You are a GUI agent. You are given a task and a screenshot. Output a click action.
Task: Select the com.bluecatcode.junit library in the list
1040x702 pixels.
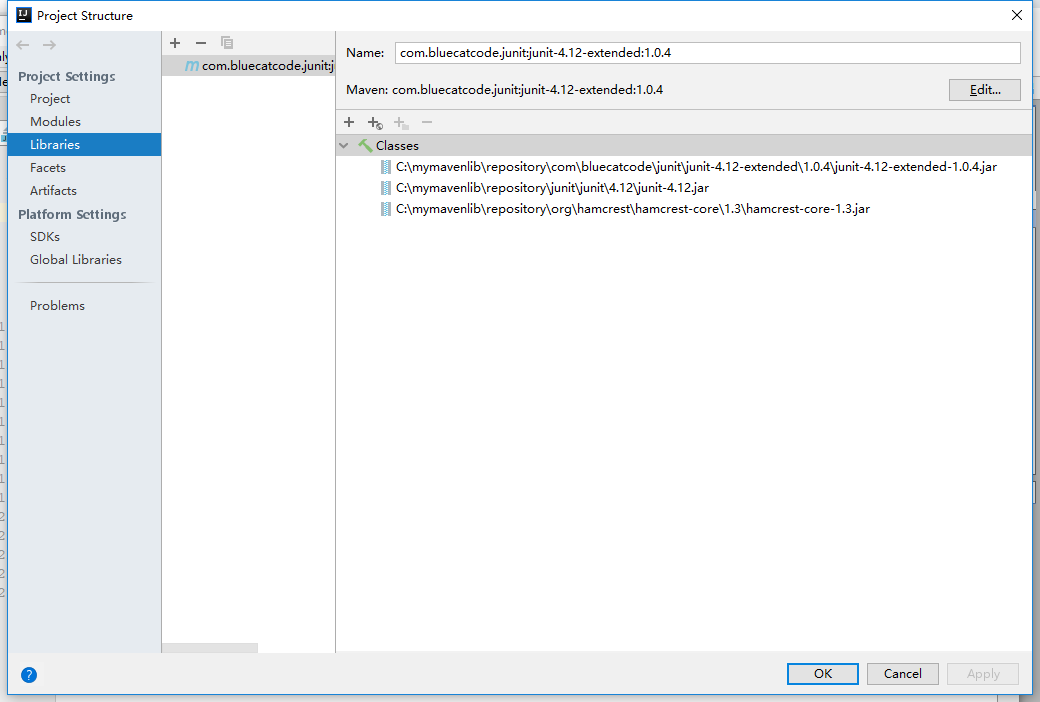click(249, 66)
